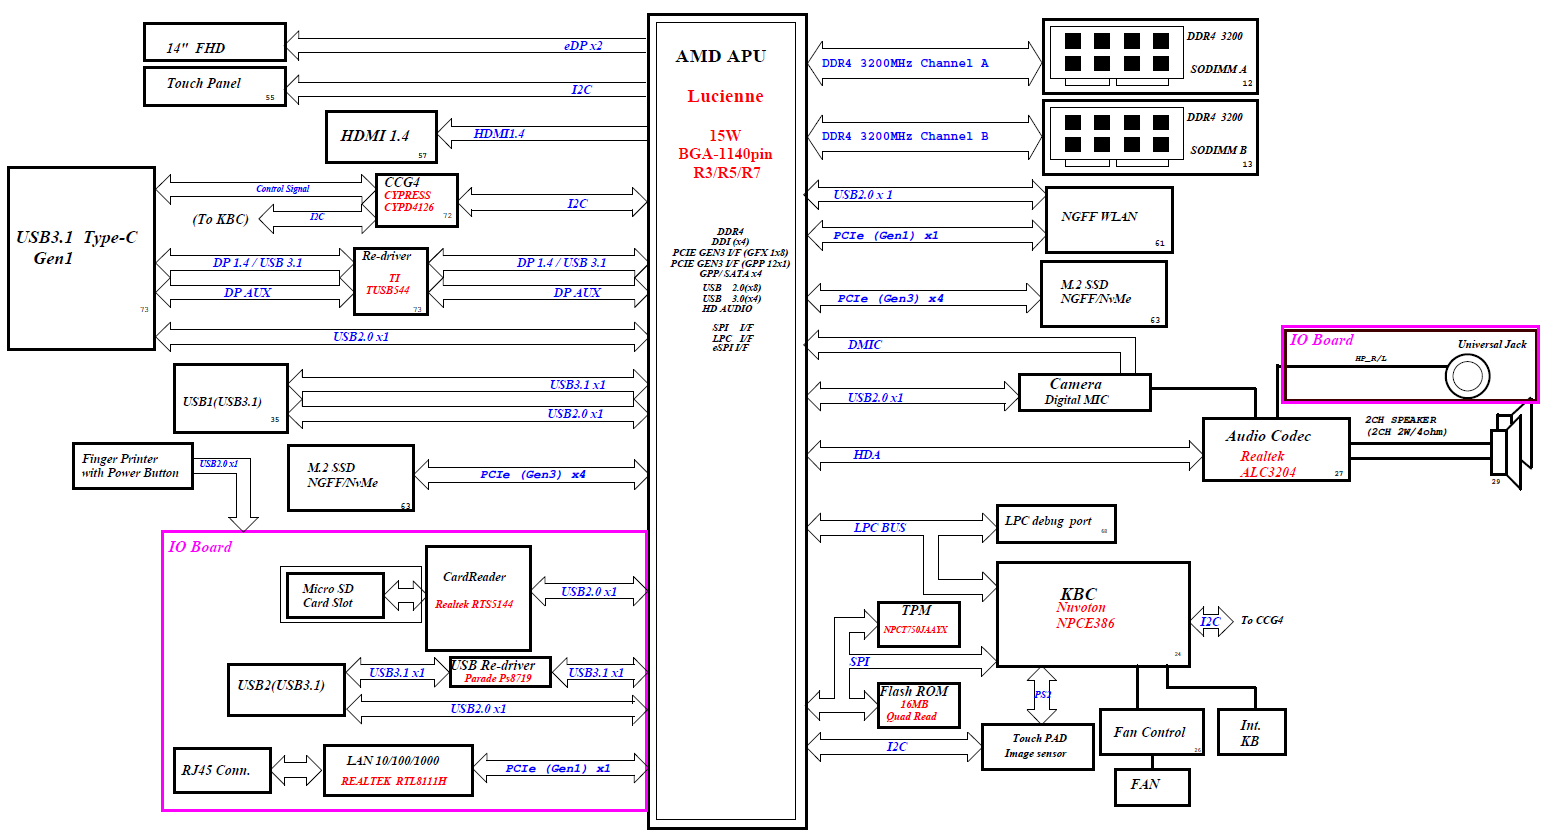Select the CCG4 Cypress CYPD4126 block
The width and height of the screenshot is (1543, 837).
pyautogui.click(x=416, y=200)
